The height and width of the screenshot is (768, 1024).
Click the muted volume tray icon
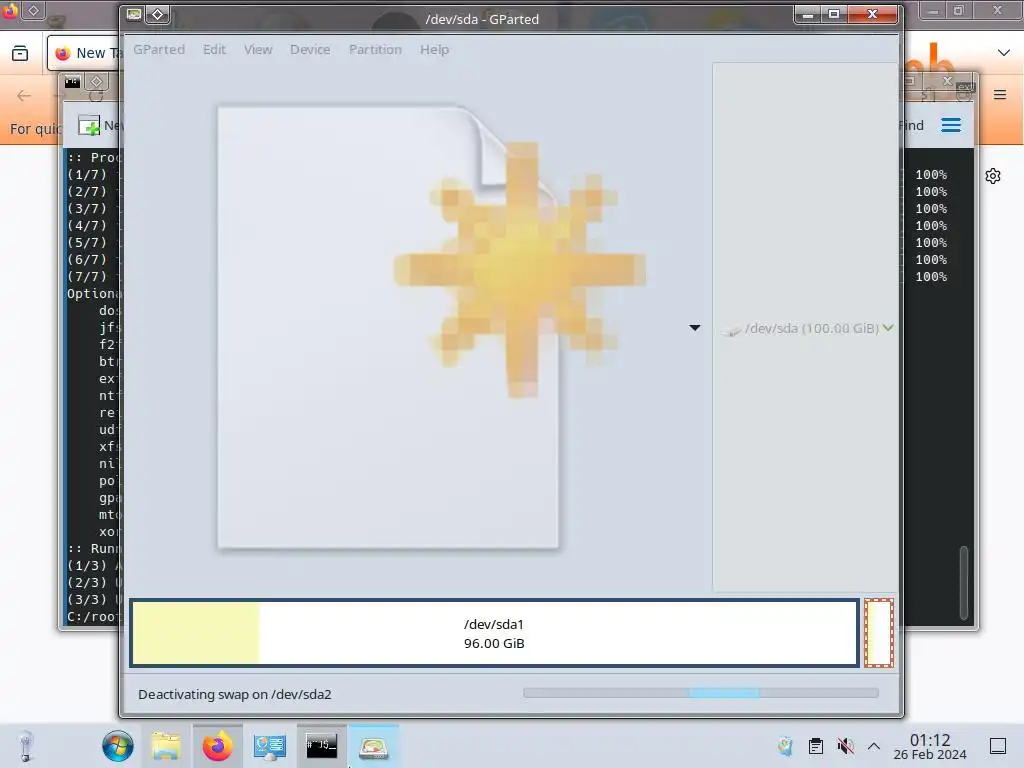coord(845,746)
